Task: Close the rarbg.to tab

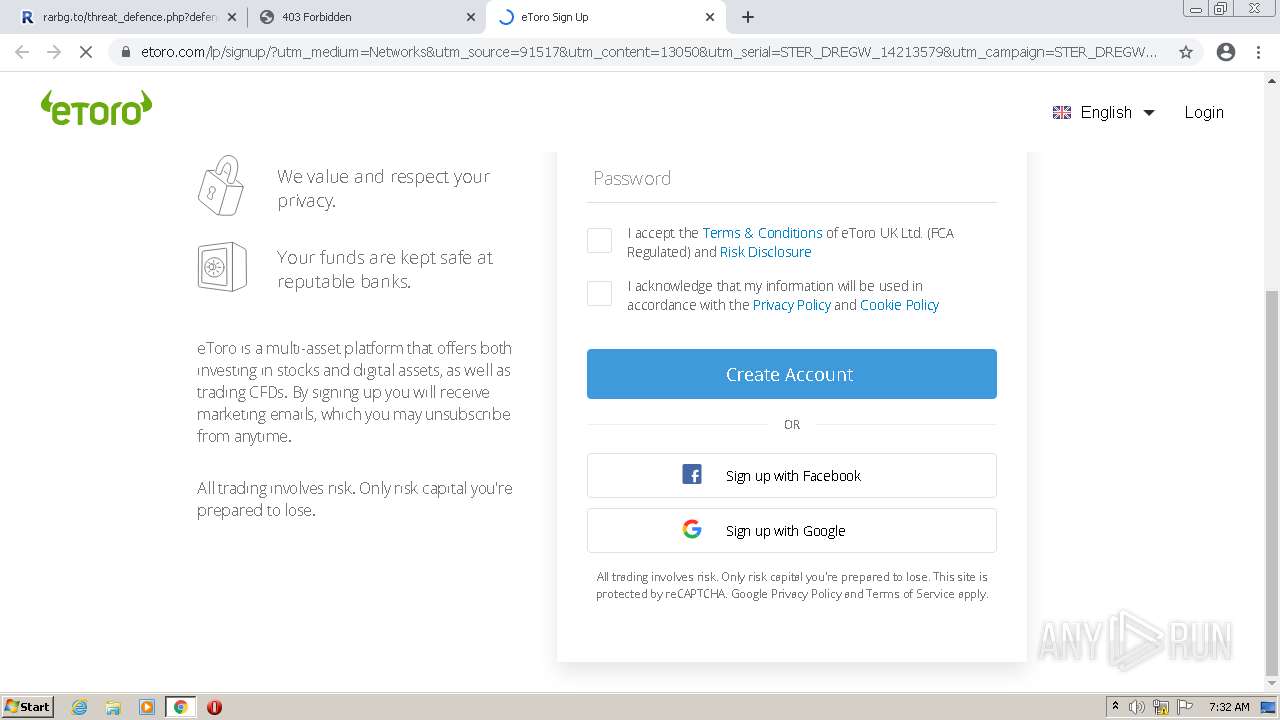Action: tap(232, 17)
